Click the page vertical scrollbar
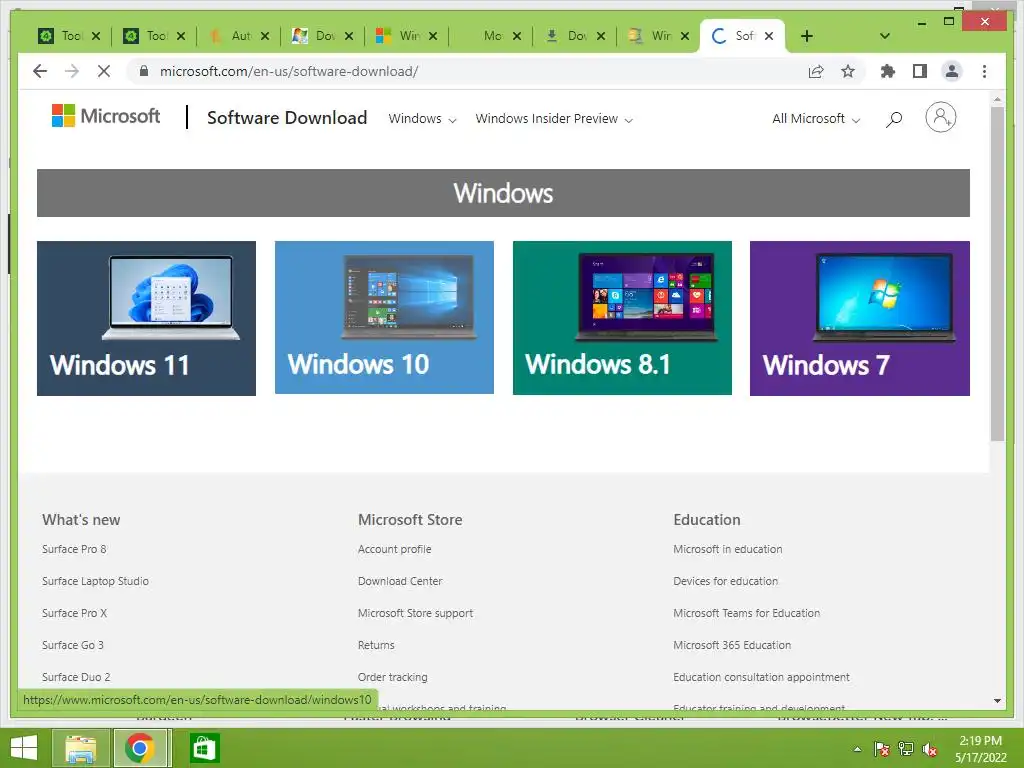 click(997, 274)
